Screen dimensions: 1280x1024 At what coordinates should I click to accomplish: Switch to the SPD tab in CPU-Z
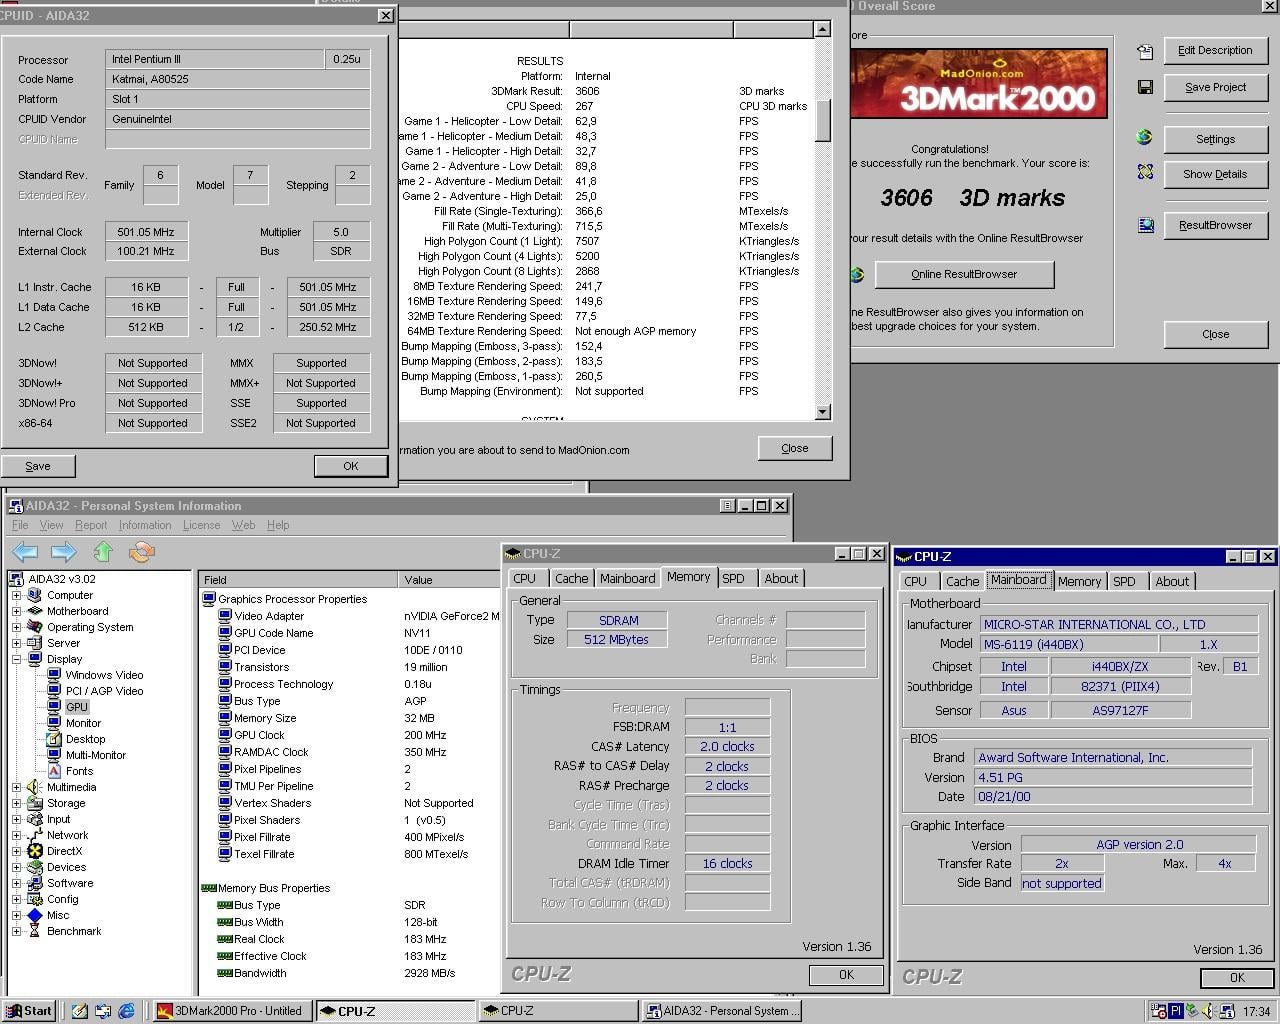(x=736, y=578)
